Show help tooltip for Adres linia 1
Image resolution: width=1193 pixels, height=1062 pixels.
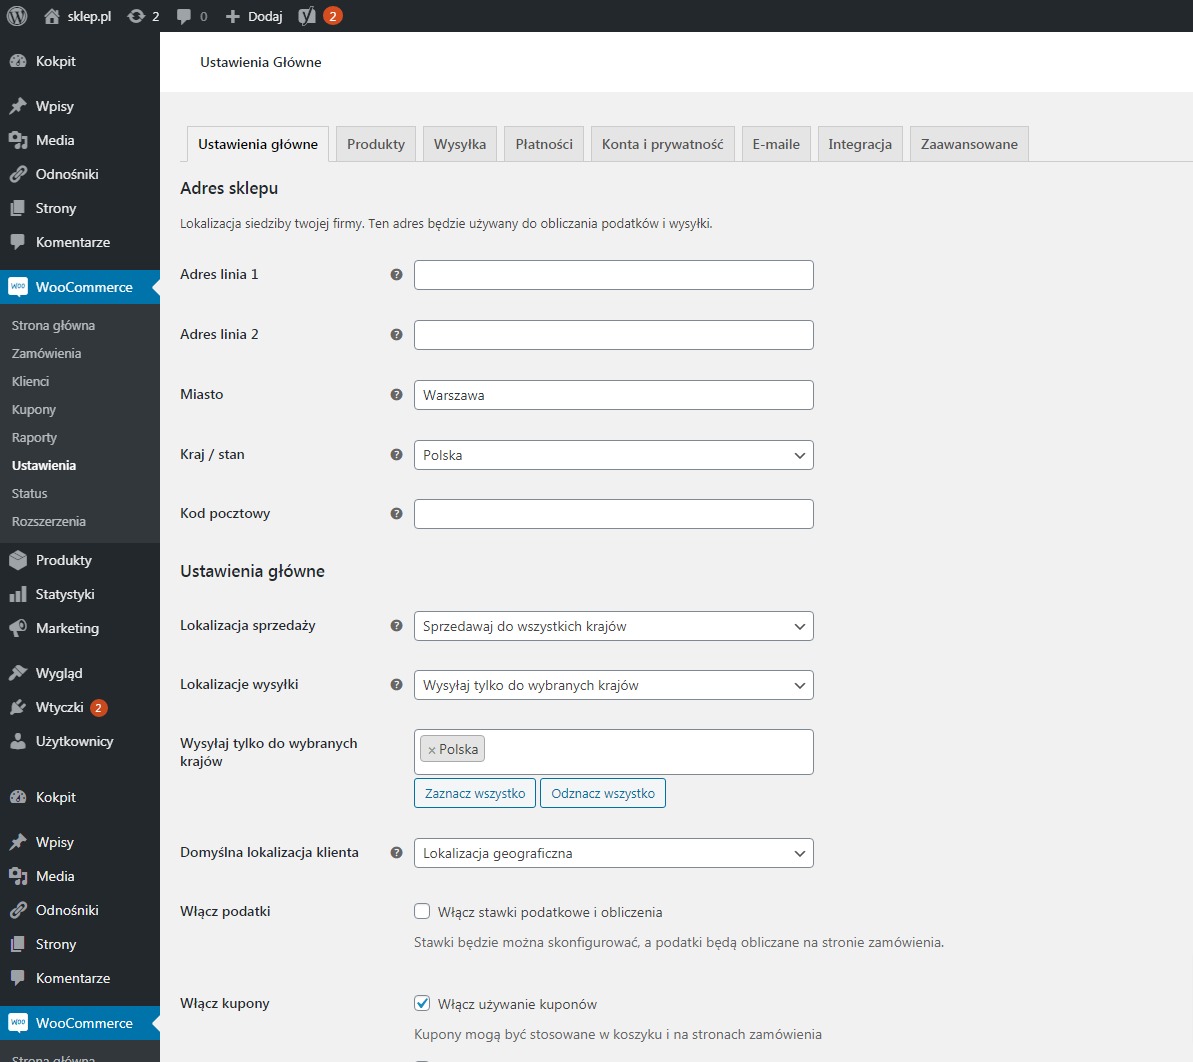pos(396,275)
